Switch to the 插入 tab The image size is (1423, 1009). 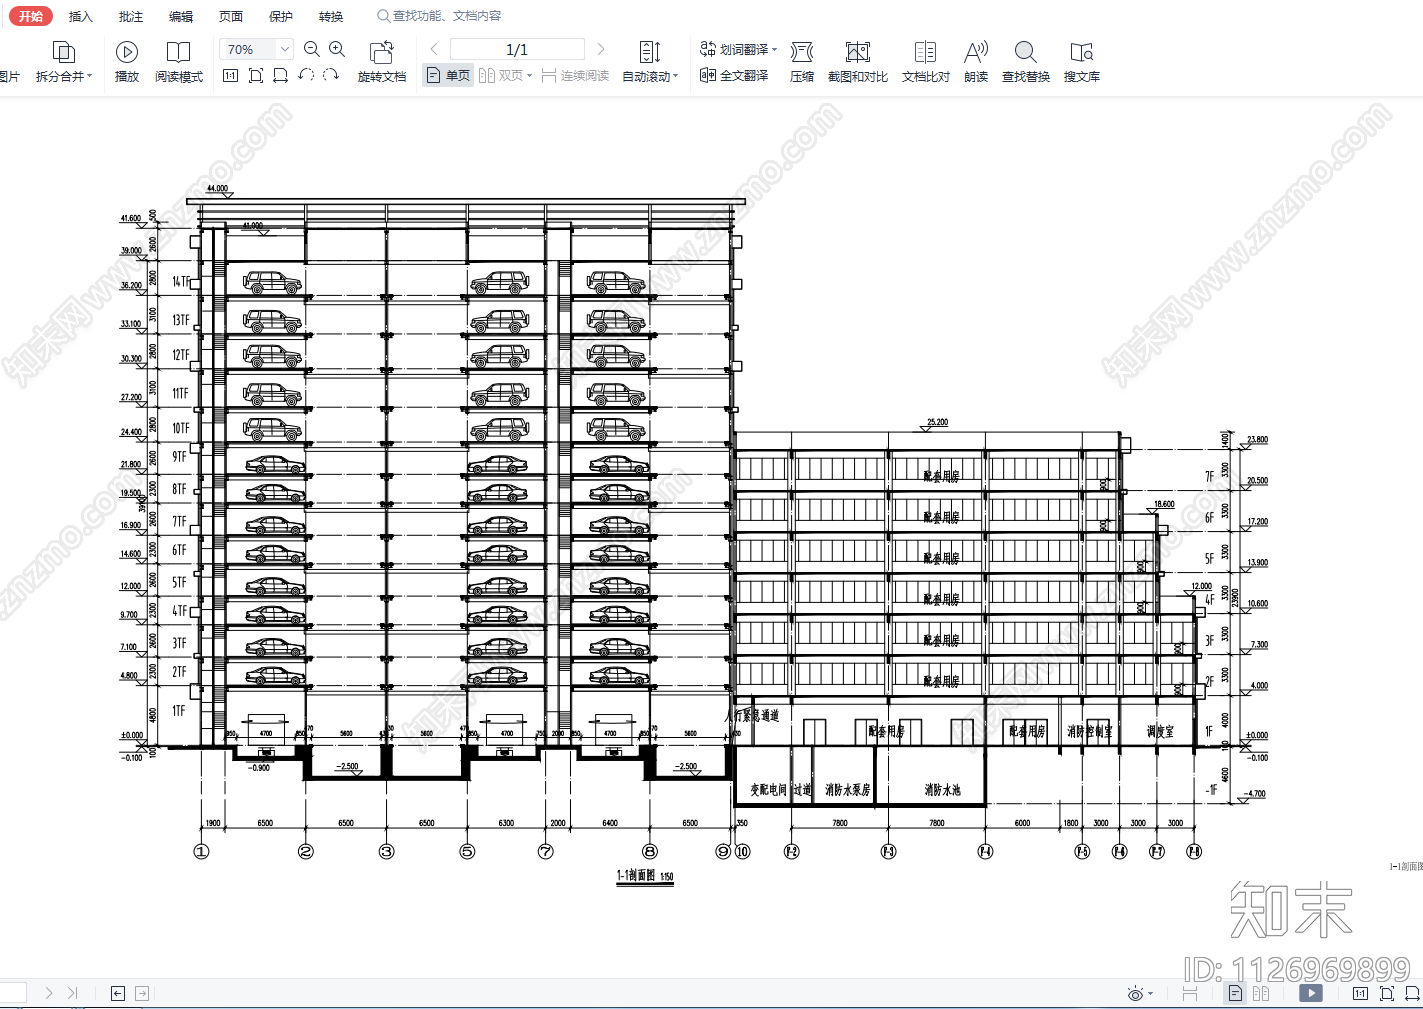tap(81, 16)
